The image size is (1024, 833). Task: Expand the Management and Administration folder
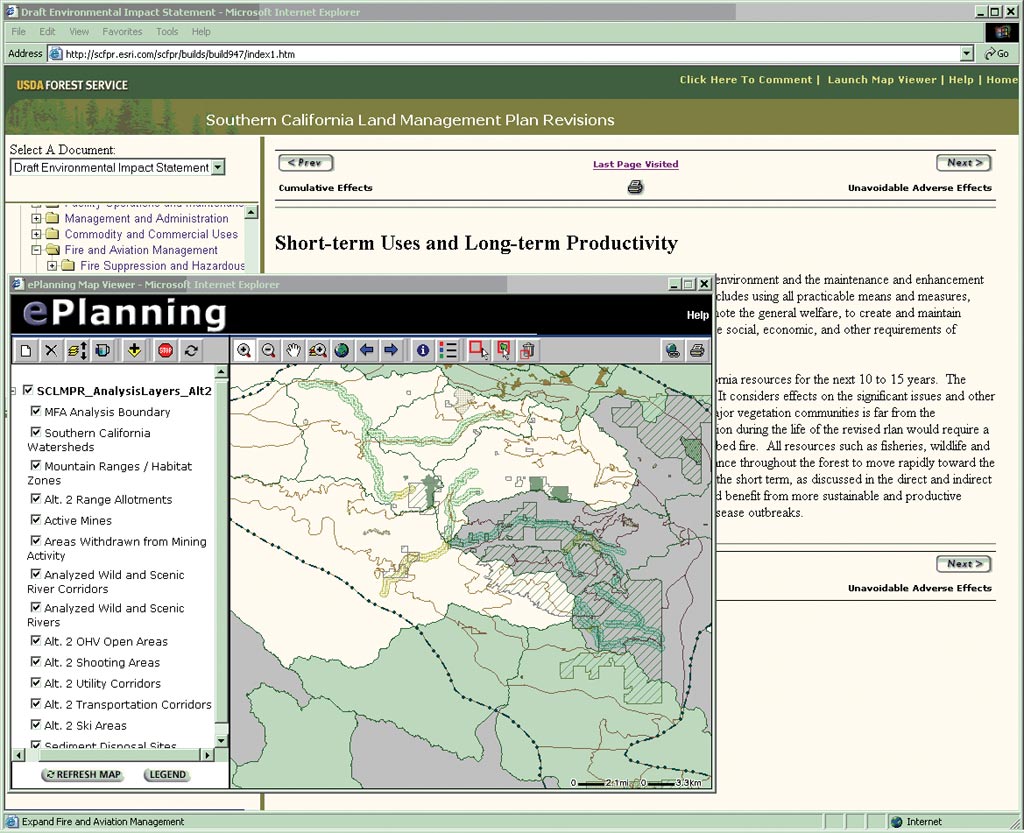tap(37, 219)
